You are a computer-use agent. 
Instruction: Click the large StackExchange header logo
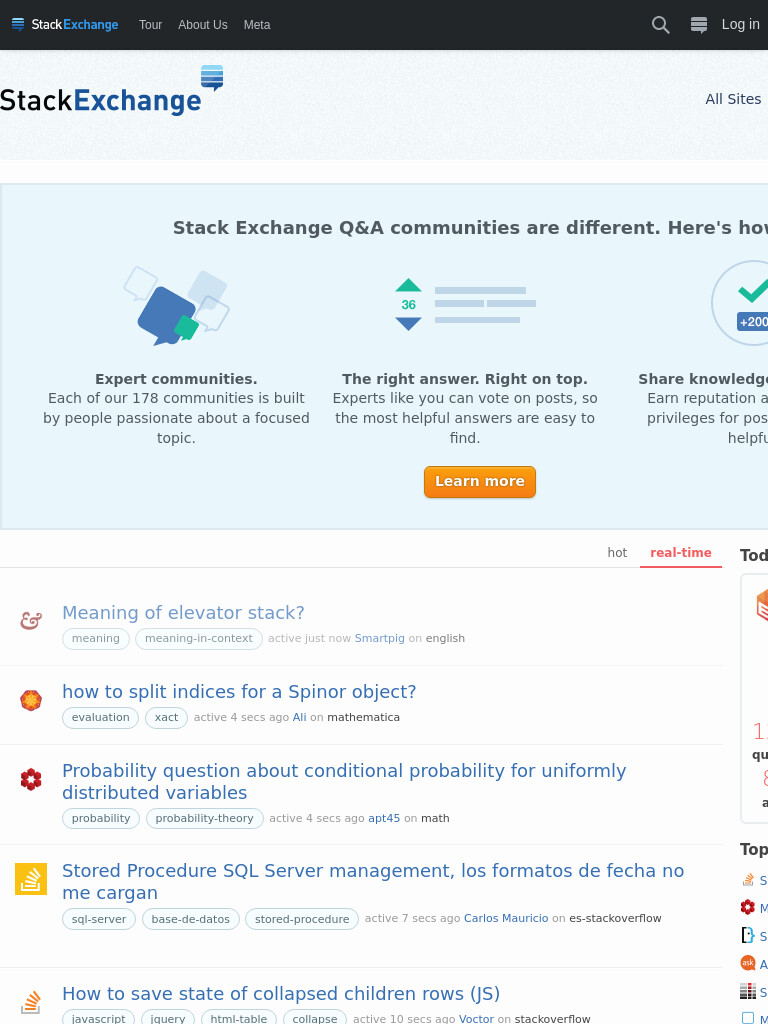pyautogui.click(x=112, y=91)
